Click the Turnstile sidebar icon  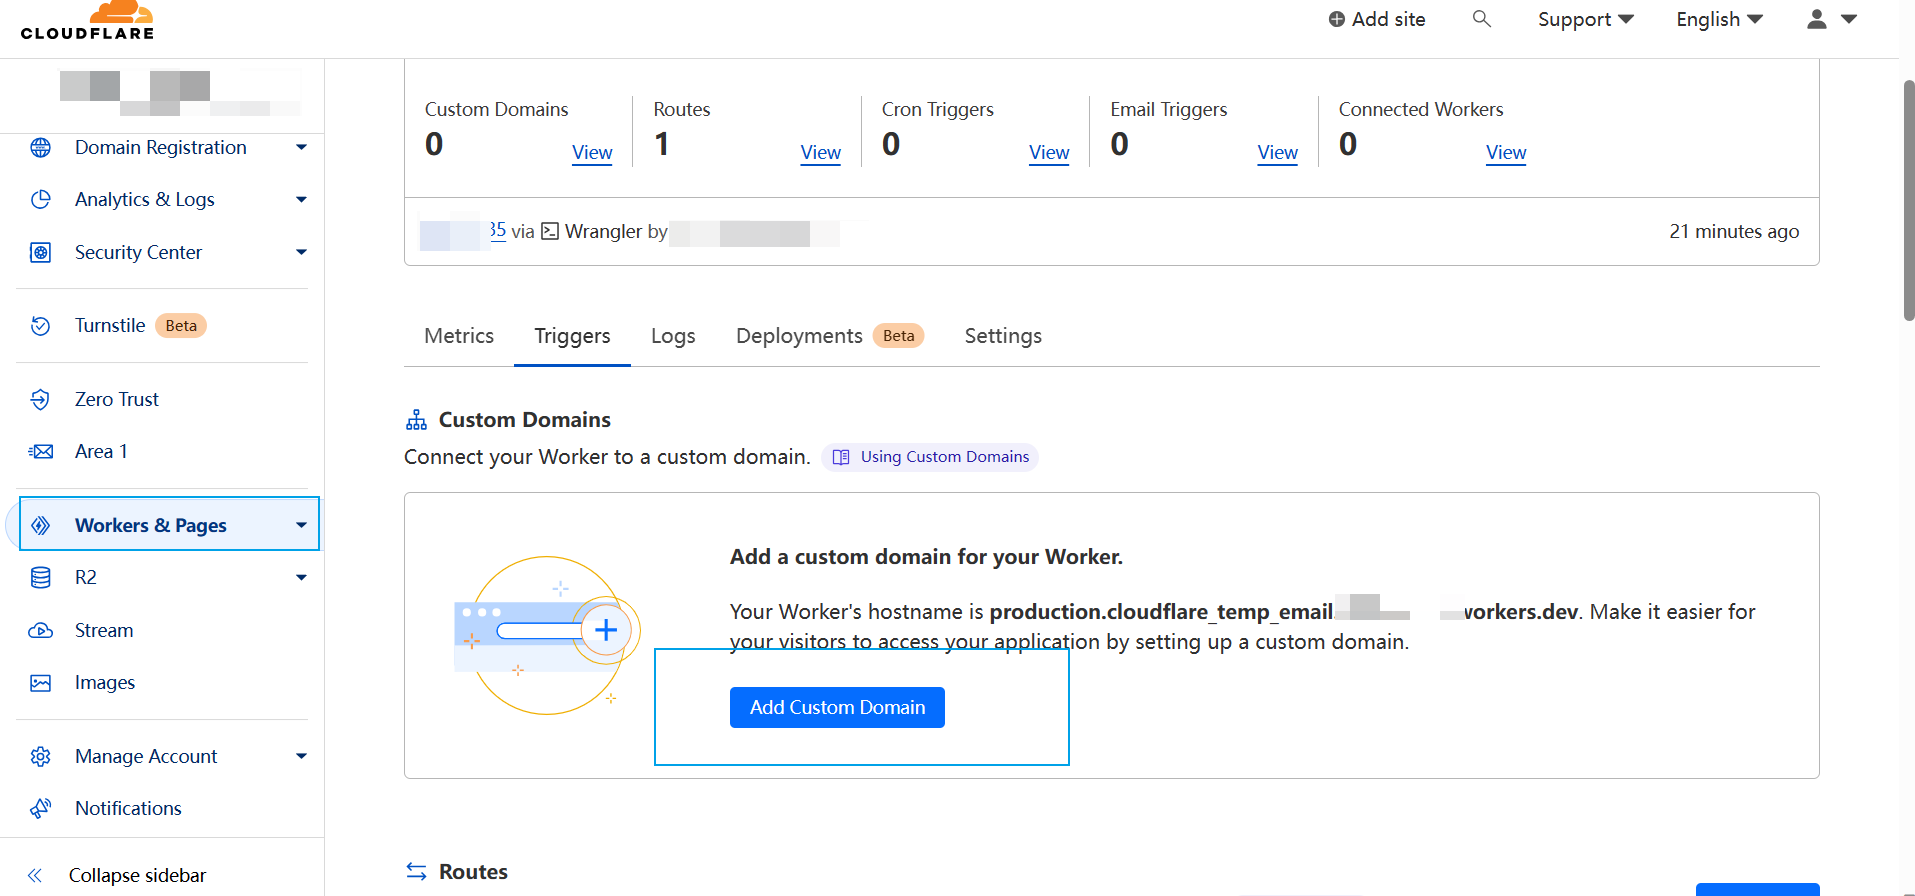(x=40, y=326)
